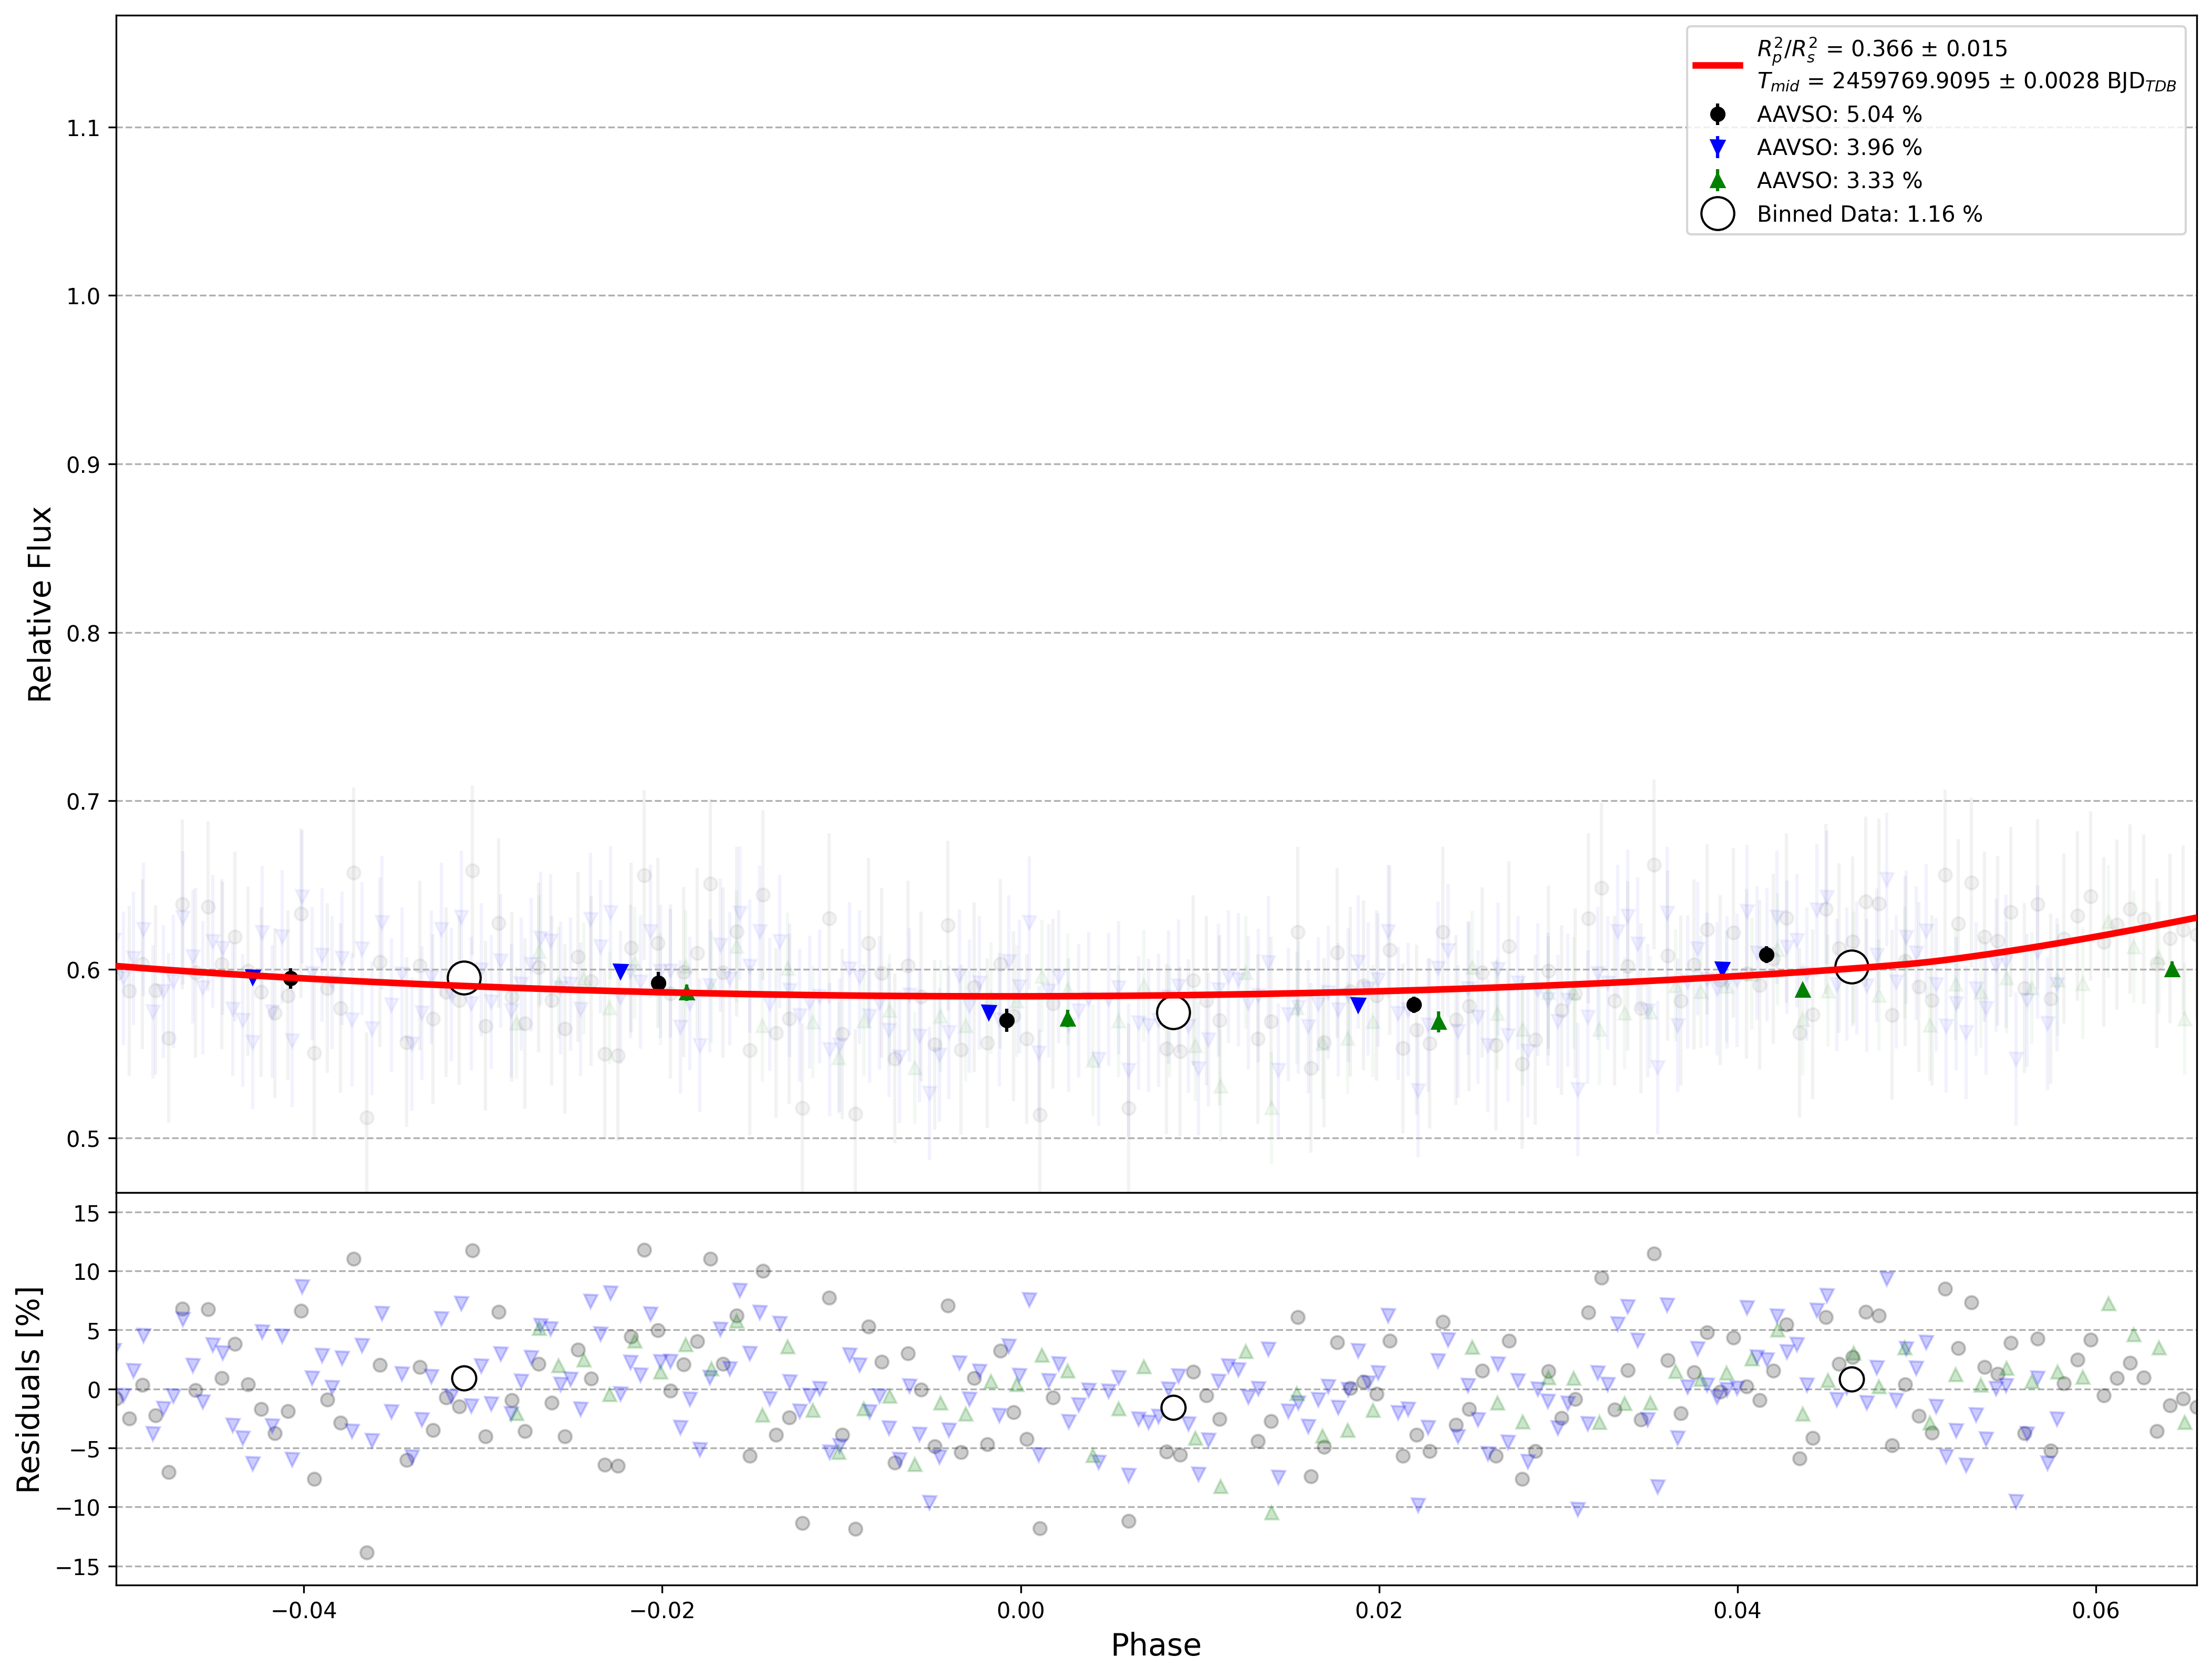The width and height of the screenshot is (2212, 1677).
Task: Click the 0.8 tick on Relative Flux axis
Action: [83, 633]
